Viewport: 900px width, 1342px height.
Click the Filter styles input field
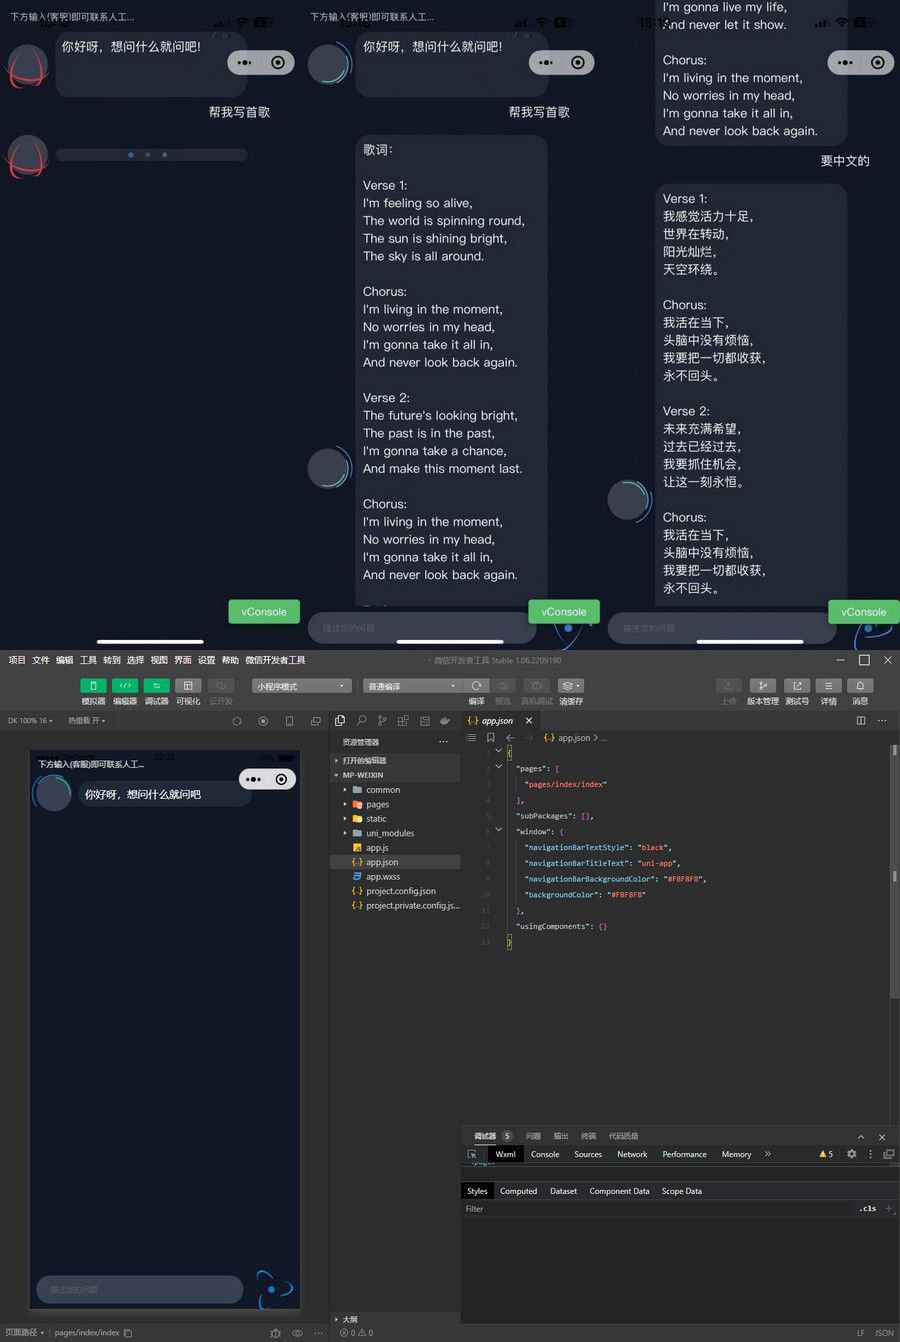click(x=650, y=1209)
